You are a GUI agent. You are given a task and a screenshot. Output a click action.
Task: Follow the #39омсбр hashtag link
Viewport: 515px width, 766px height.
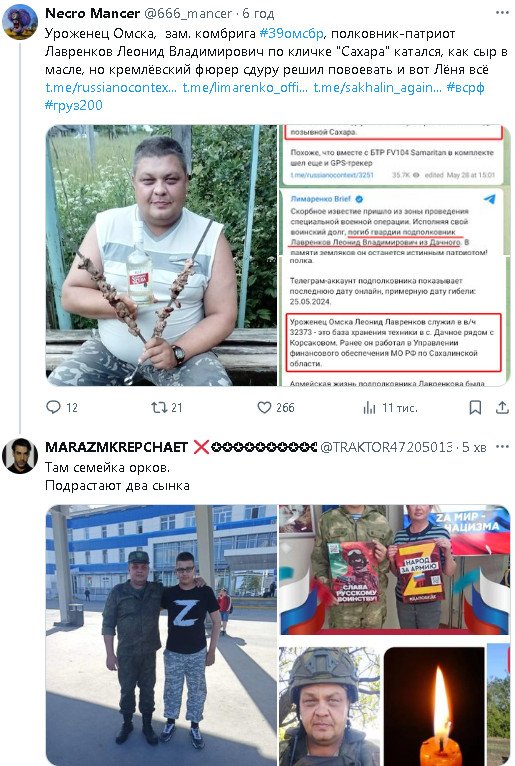(x=291, y=33)
